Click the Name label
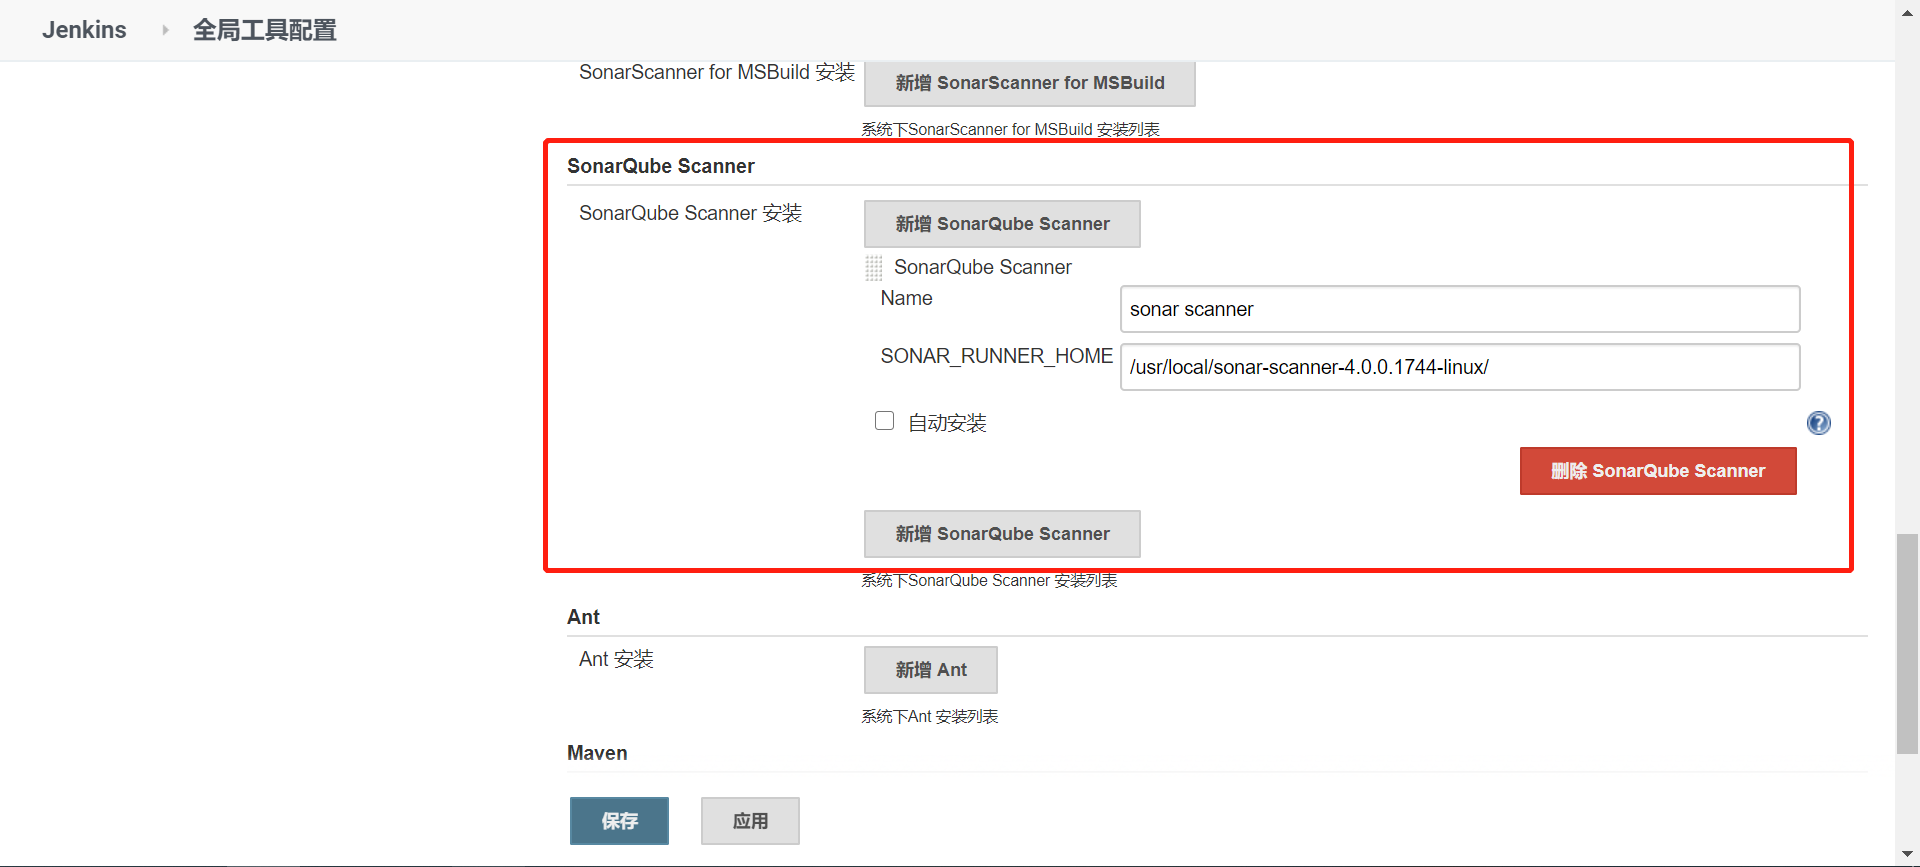Viewport: 1920px width, 867px height. tap(906, 298)
